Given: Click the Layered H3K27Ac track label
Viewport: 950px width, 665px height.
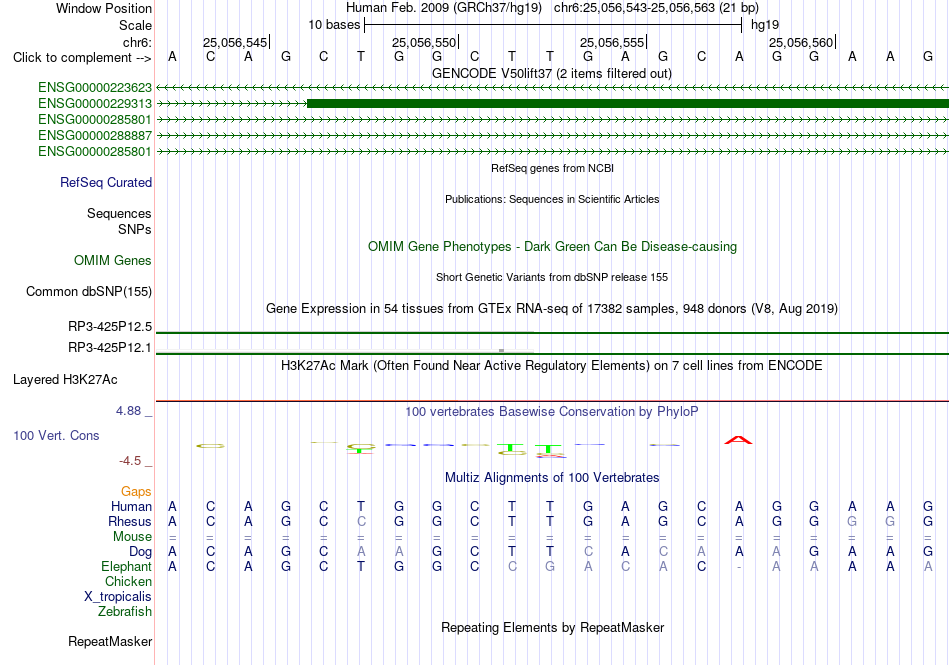Looking at the screenshot, I should [x=65, y=380].
